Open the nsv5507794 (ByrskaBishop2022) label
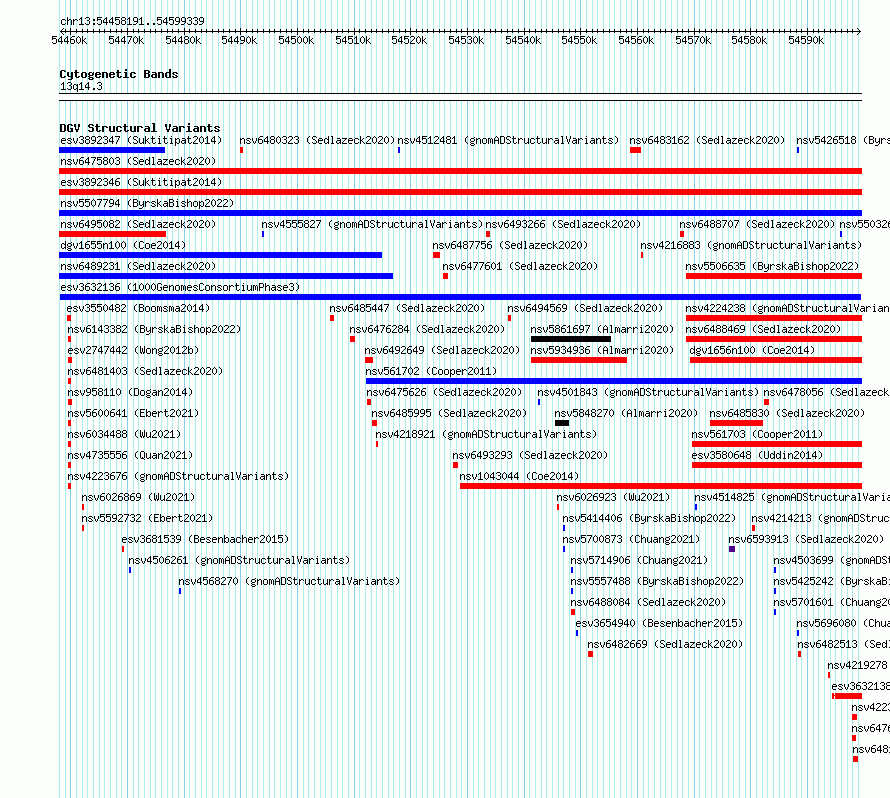Image resolution: width=890 pixels, height=798 pixels. (147, 203)
